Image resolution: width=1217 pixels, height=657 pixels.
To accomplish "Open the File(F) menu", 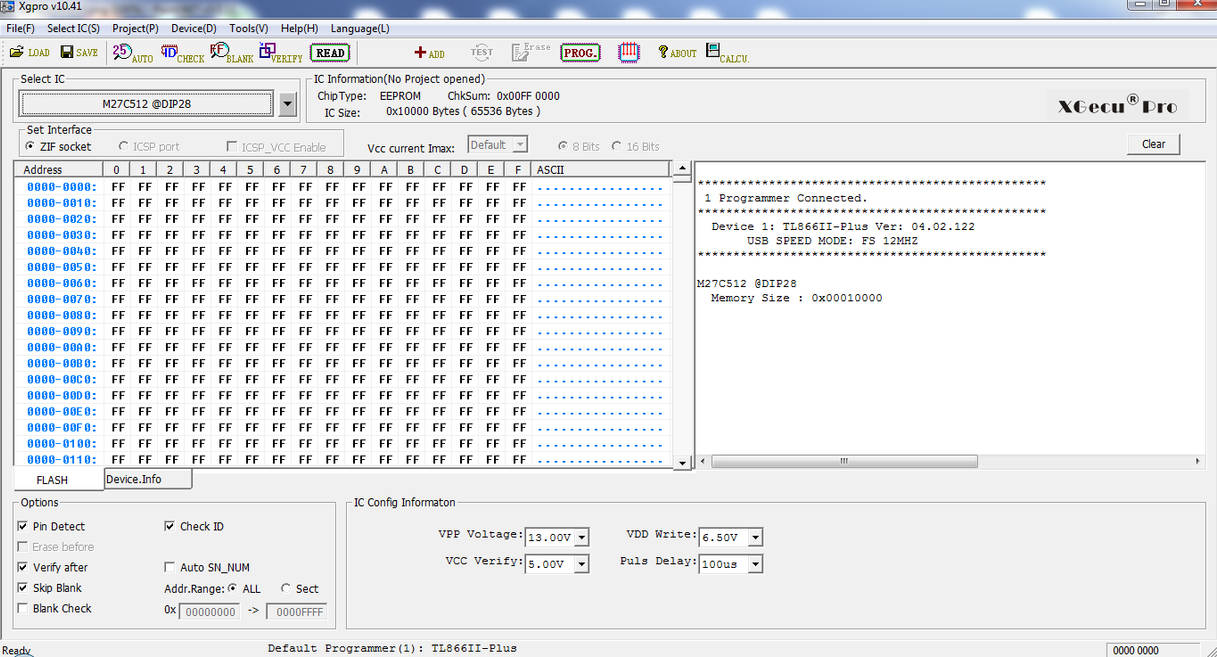I will (x=20, y=28).
